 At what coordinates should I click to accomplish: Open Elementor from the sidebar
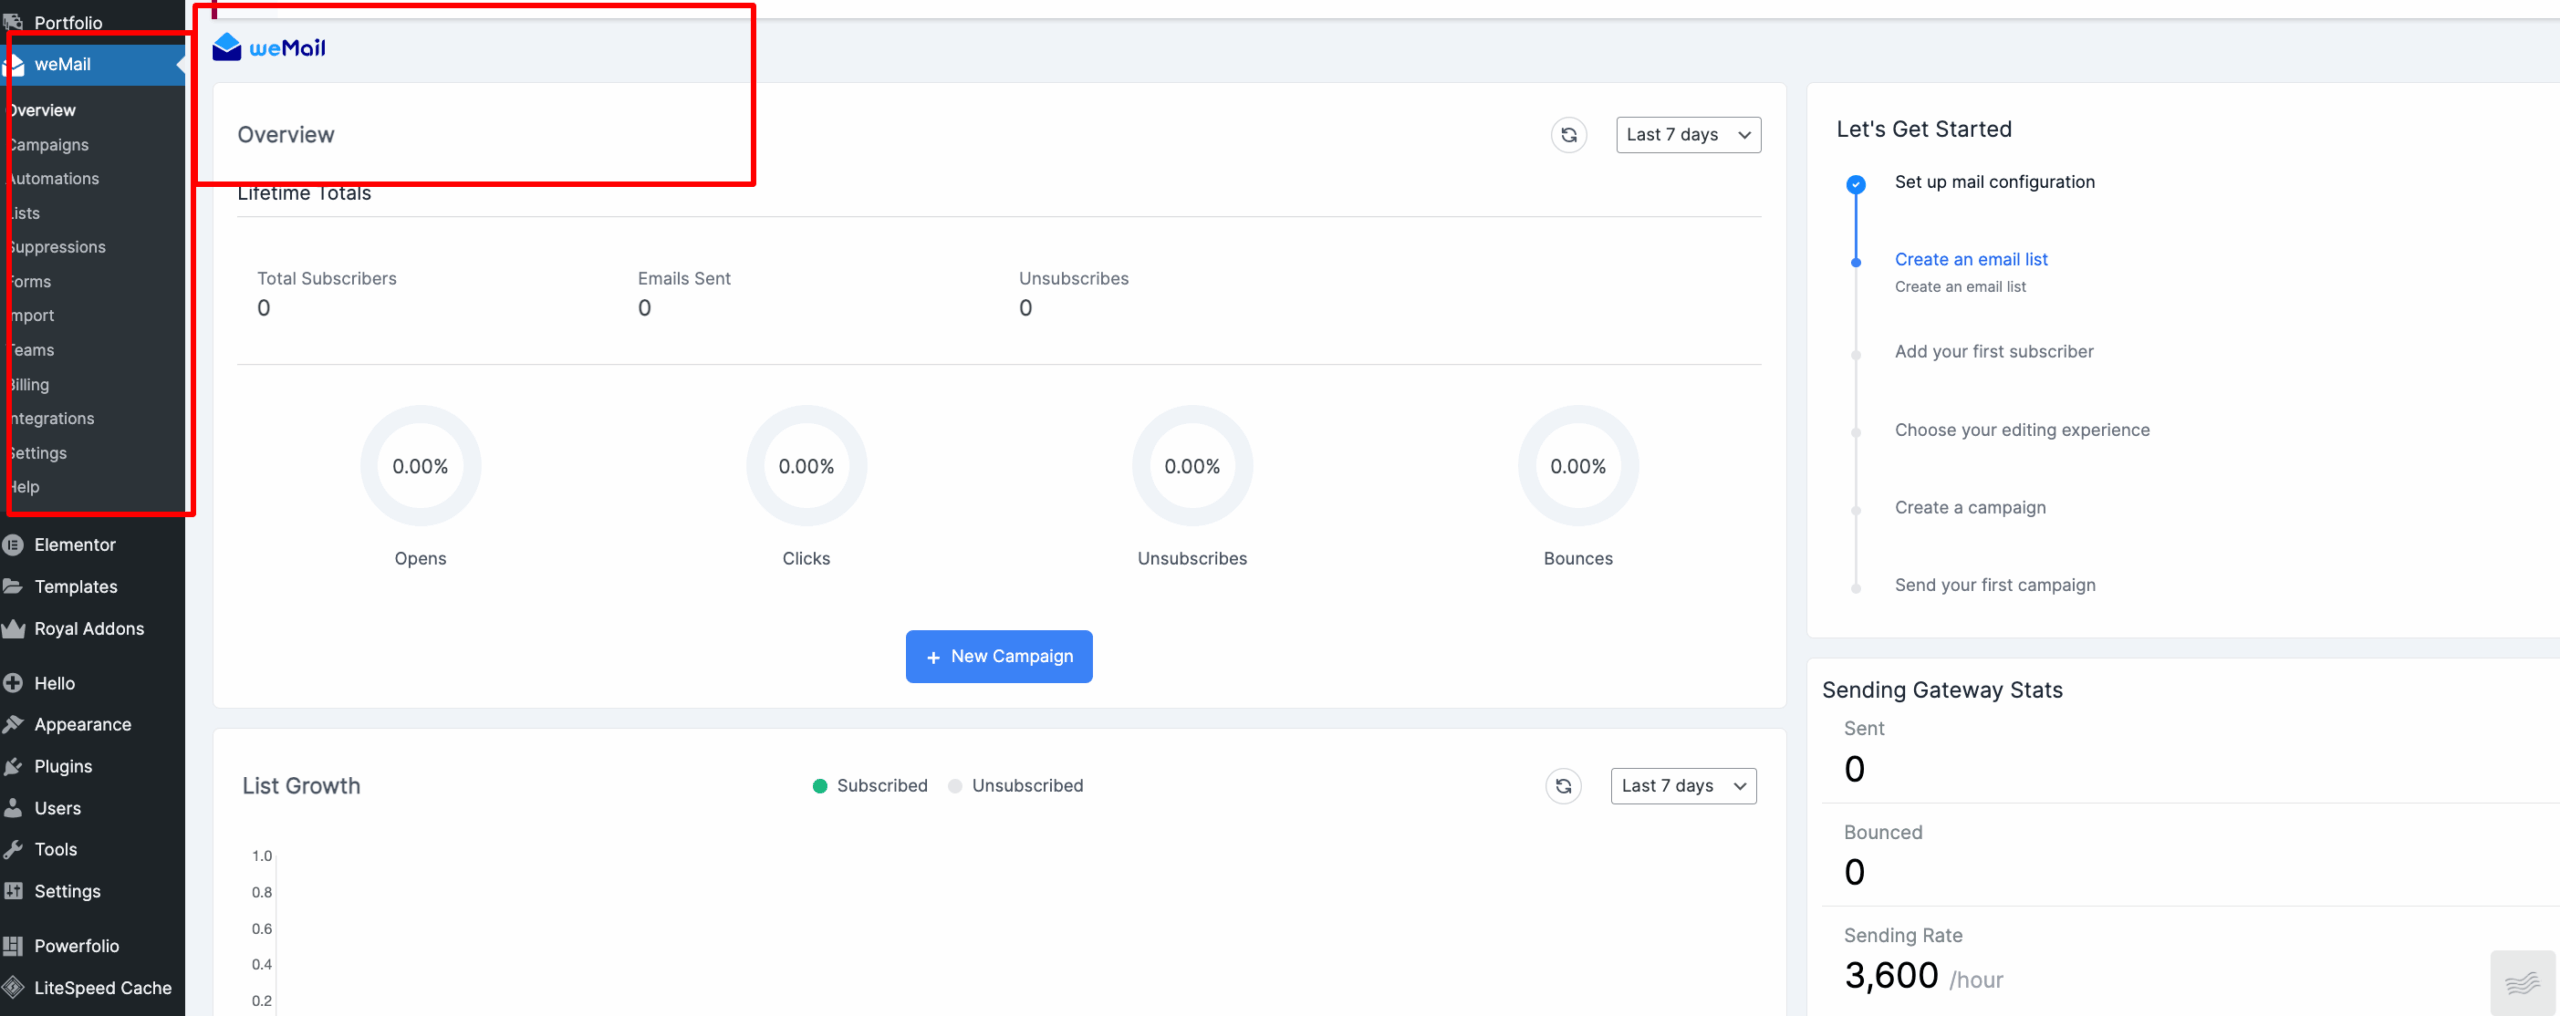(x=75, y=545)
